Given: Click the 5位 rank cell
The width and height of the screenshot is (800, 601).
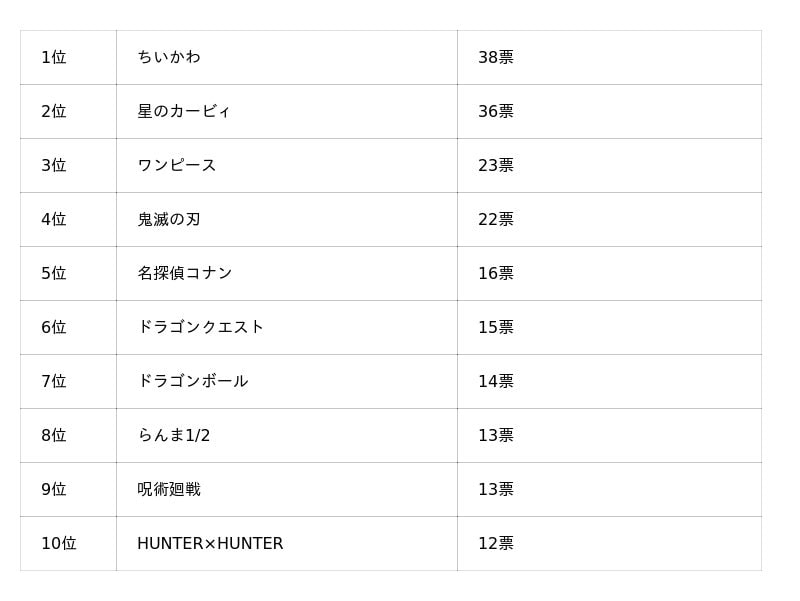Looking at the screenshot, I should tap(54, 274).
